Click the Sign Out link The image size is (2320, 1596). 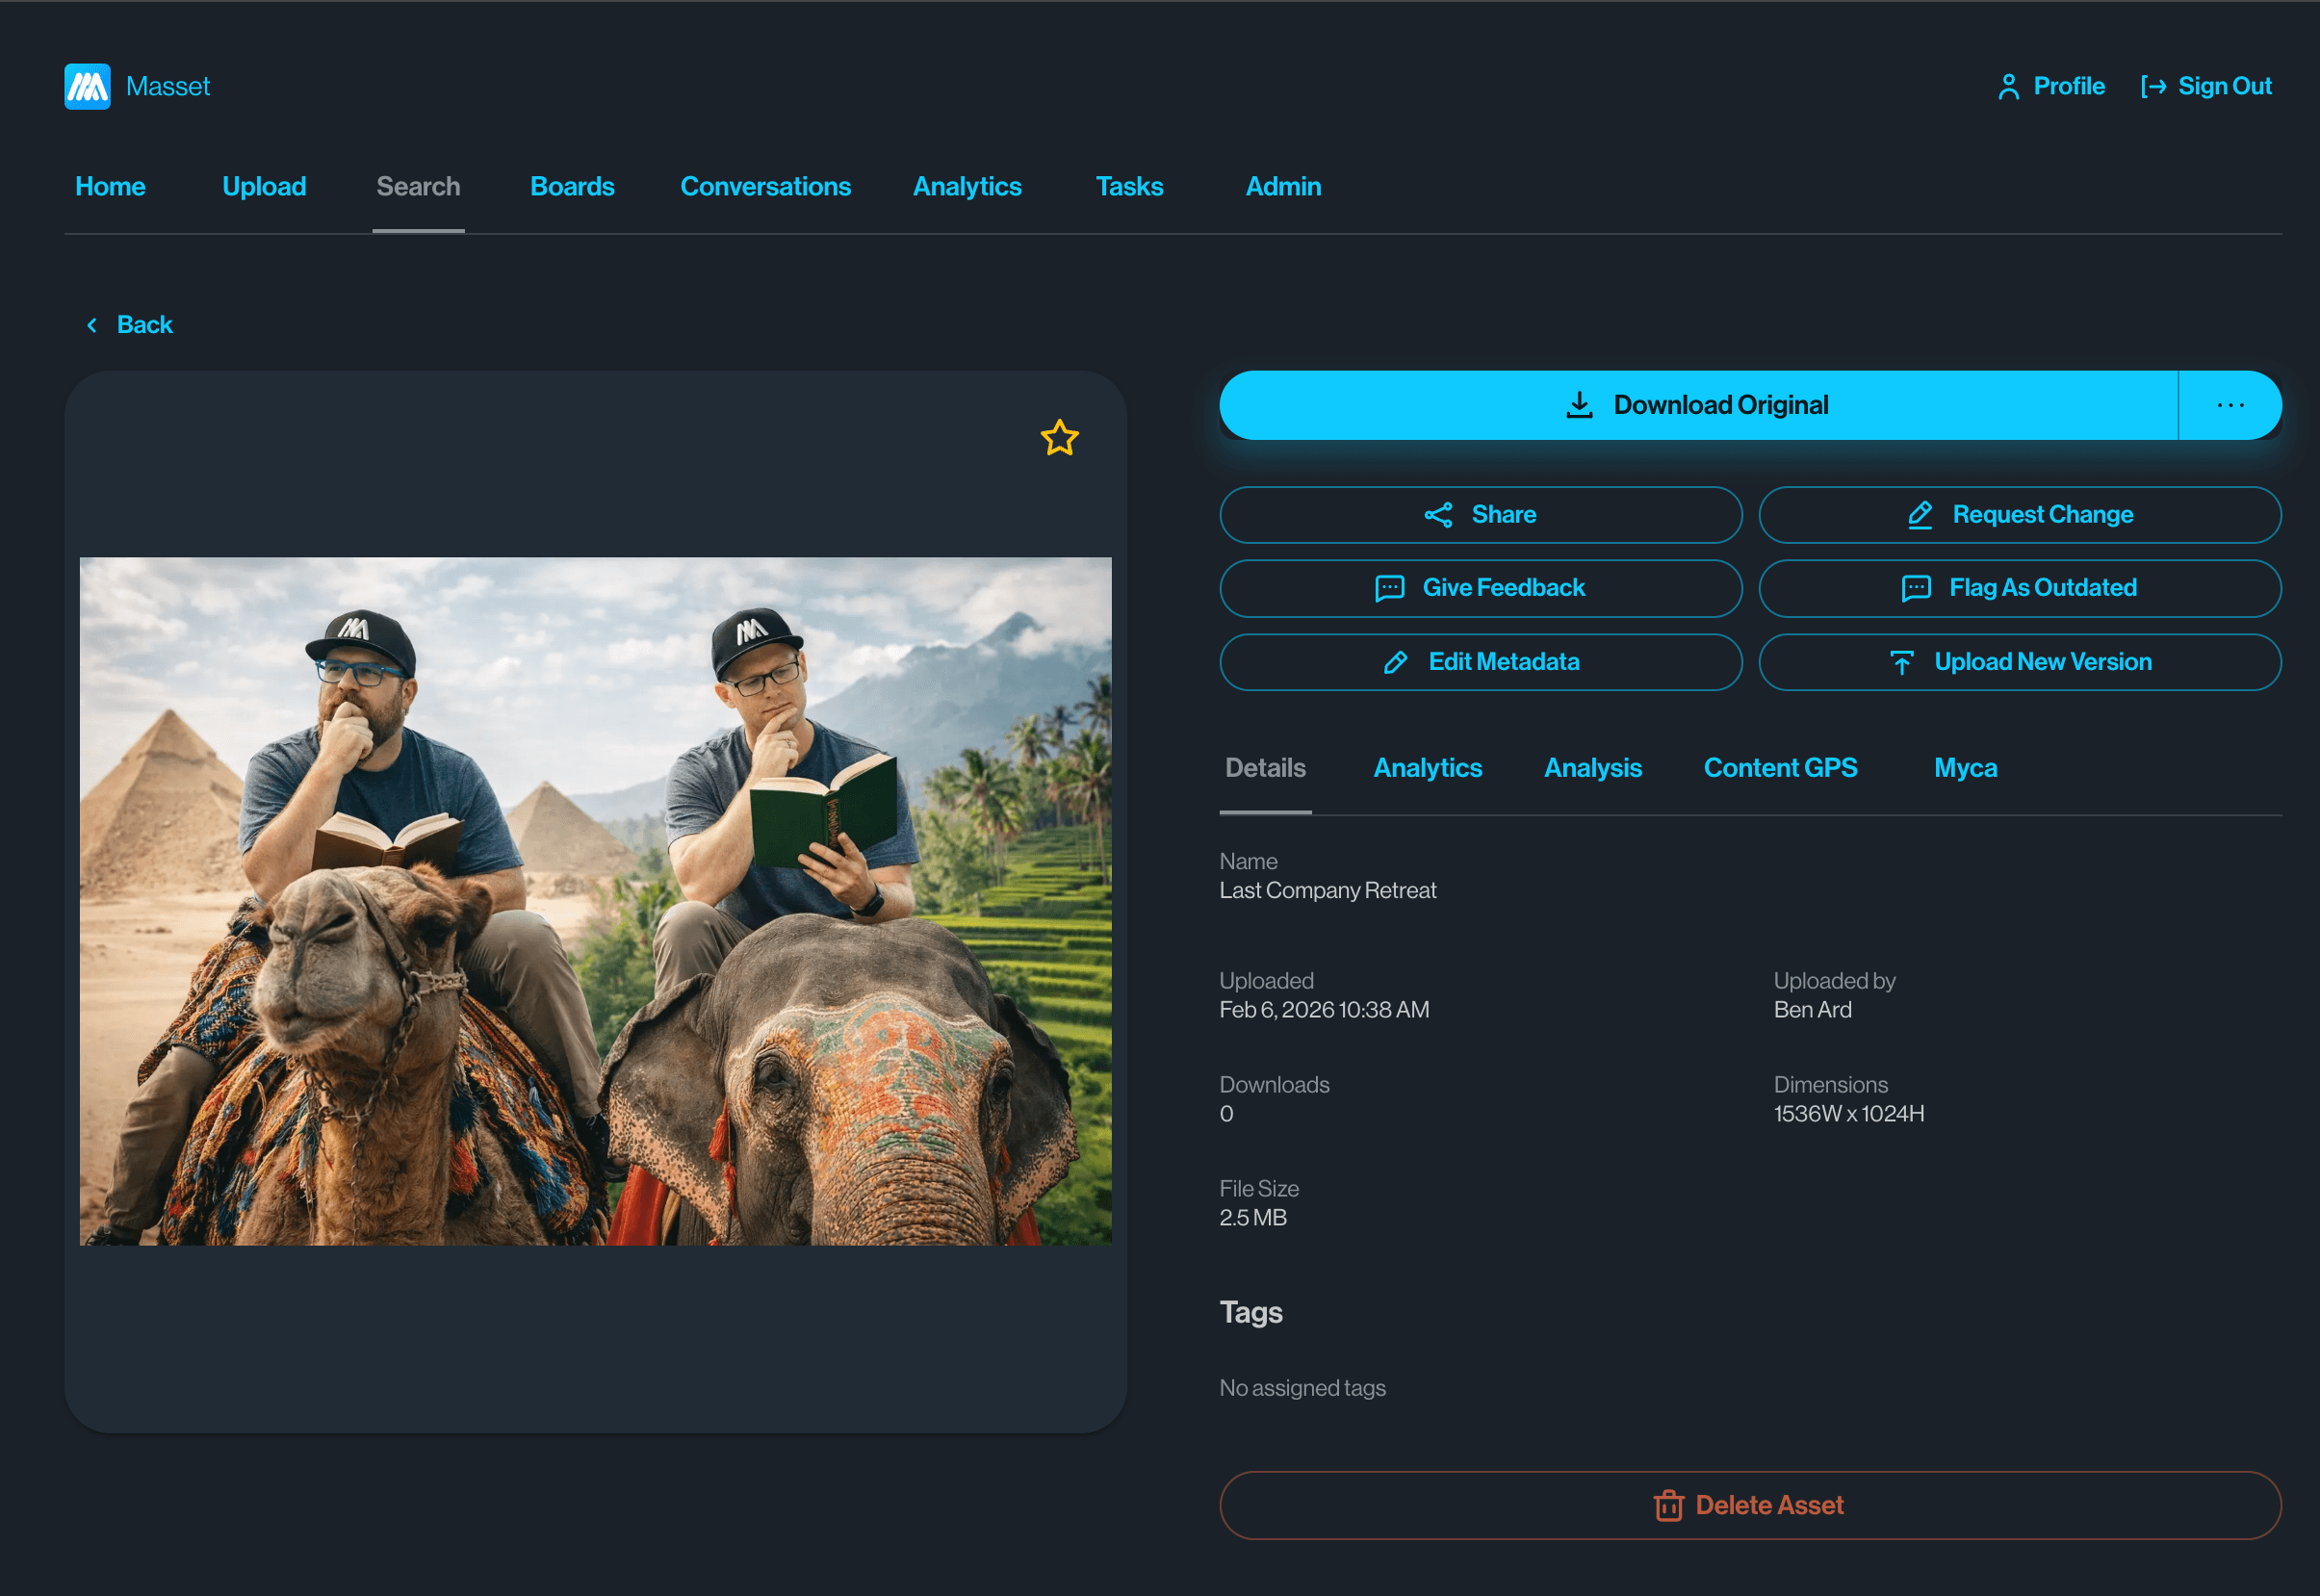pyautogui.click(x=2225, y=86)
